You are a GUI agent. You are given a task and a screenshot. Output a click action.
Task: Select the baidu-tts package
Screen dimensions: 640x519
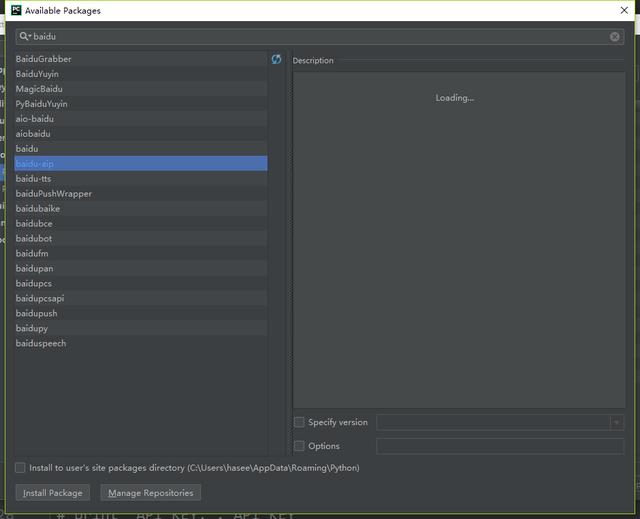point(141,179)
